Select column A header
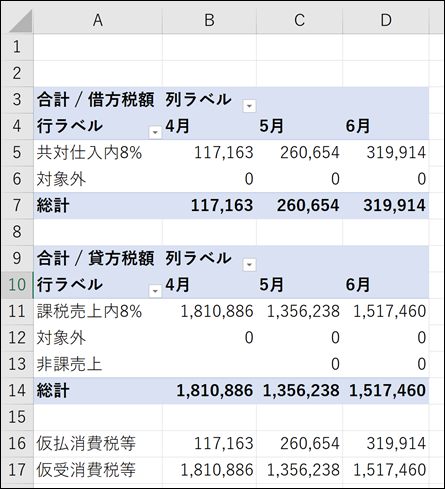445x489 pixels. (98, 20)
